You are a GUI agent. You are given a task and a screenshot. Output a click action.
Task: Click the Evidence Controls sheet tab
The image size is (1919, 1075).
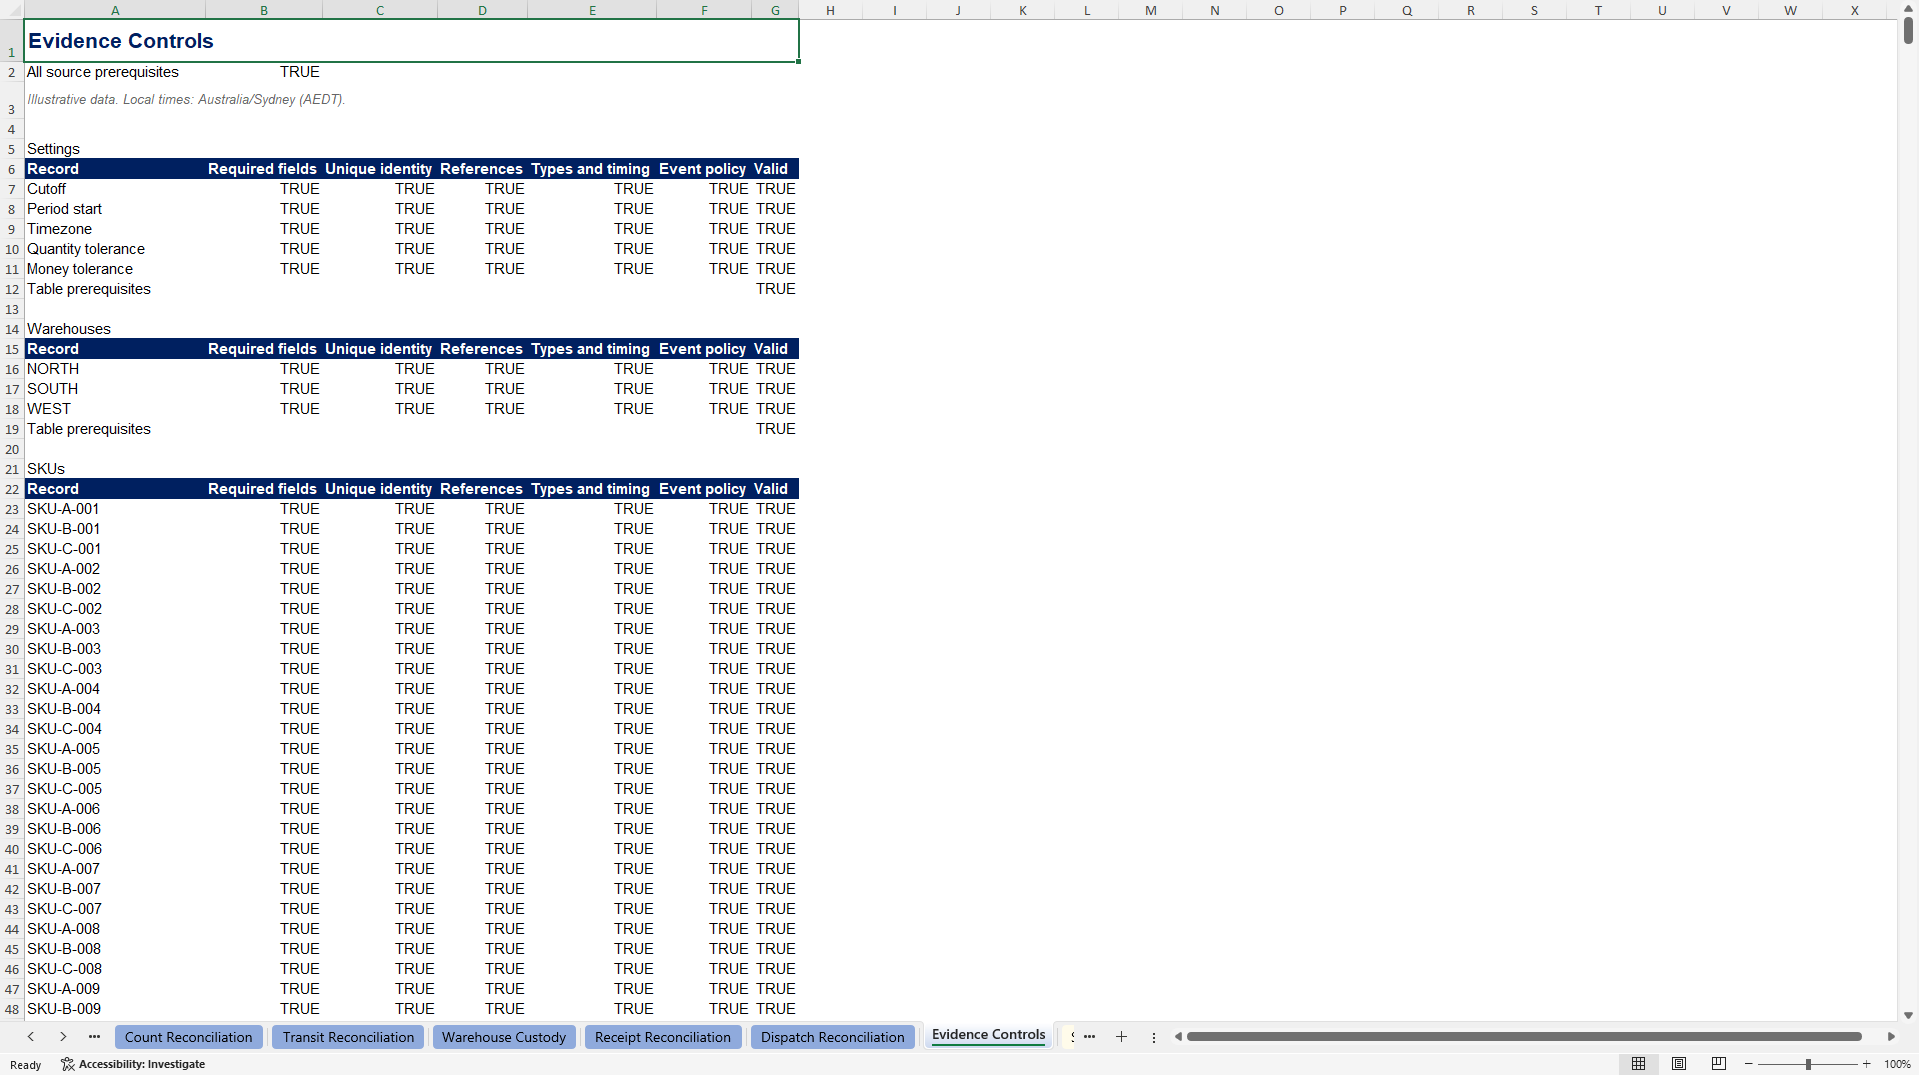(988, 1035)
